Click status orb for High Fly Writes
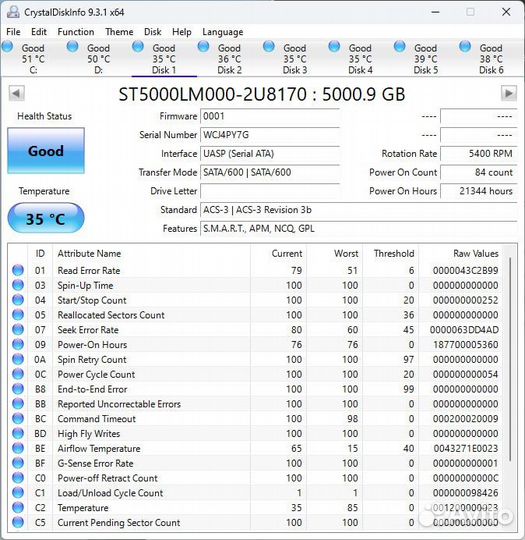The width and height of the screenshot is (525, 540). [x=18, y=433]
